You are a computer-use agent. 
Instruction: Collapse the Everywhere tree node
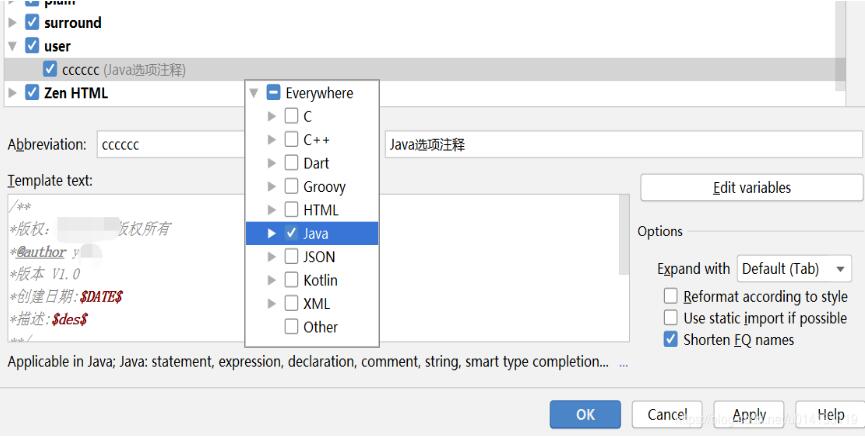click(x=254, y=93)
